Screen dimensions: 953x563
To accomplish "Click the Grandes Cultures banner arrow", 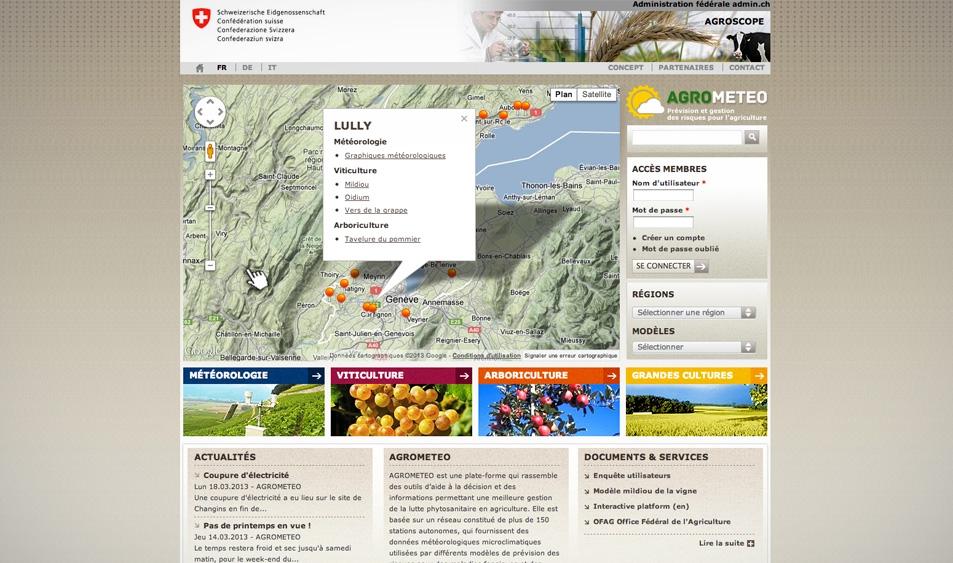I will (x=759, y=376).
